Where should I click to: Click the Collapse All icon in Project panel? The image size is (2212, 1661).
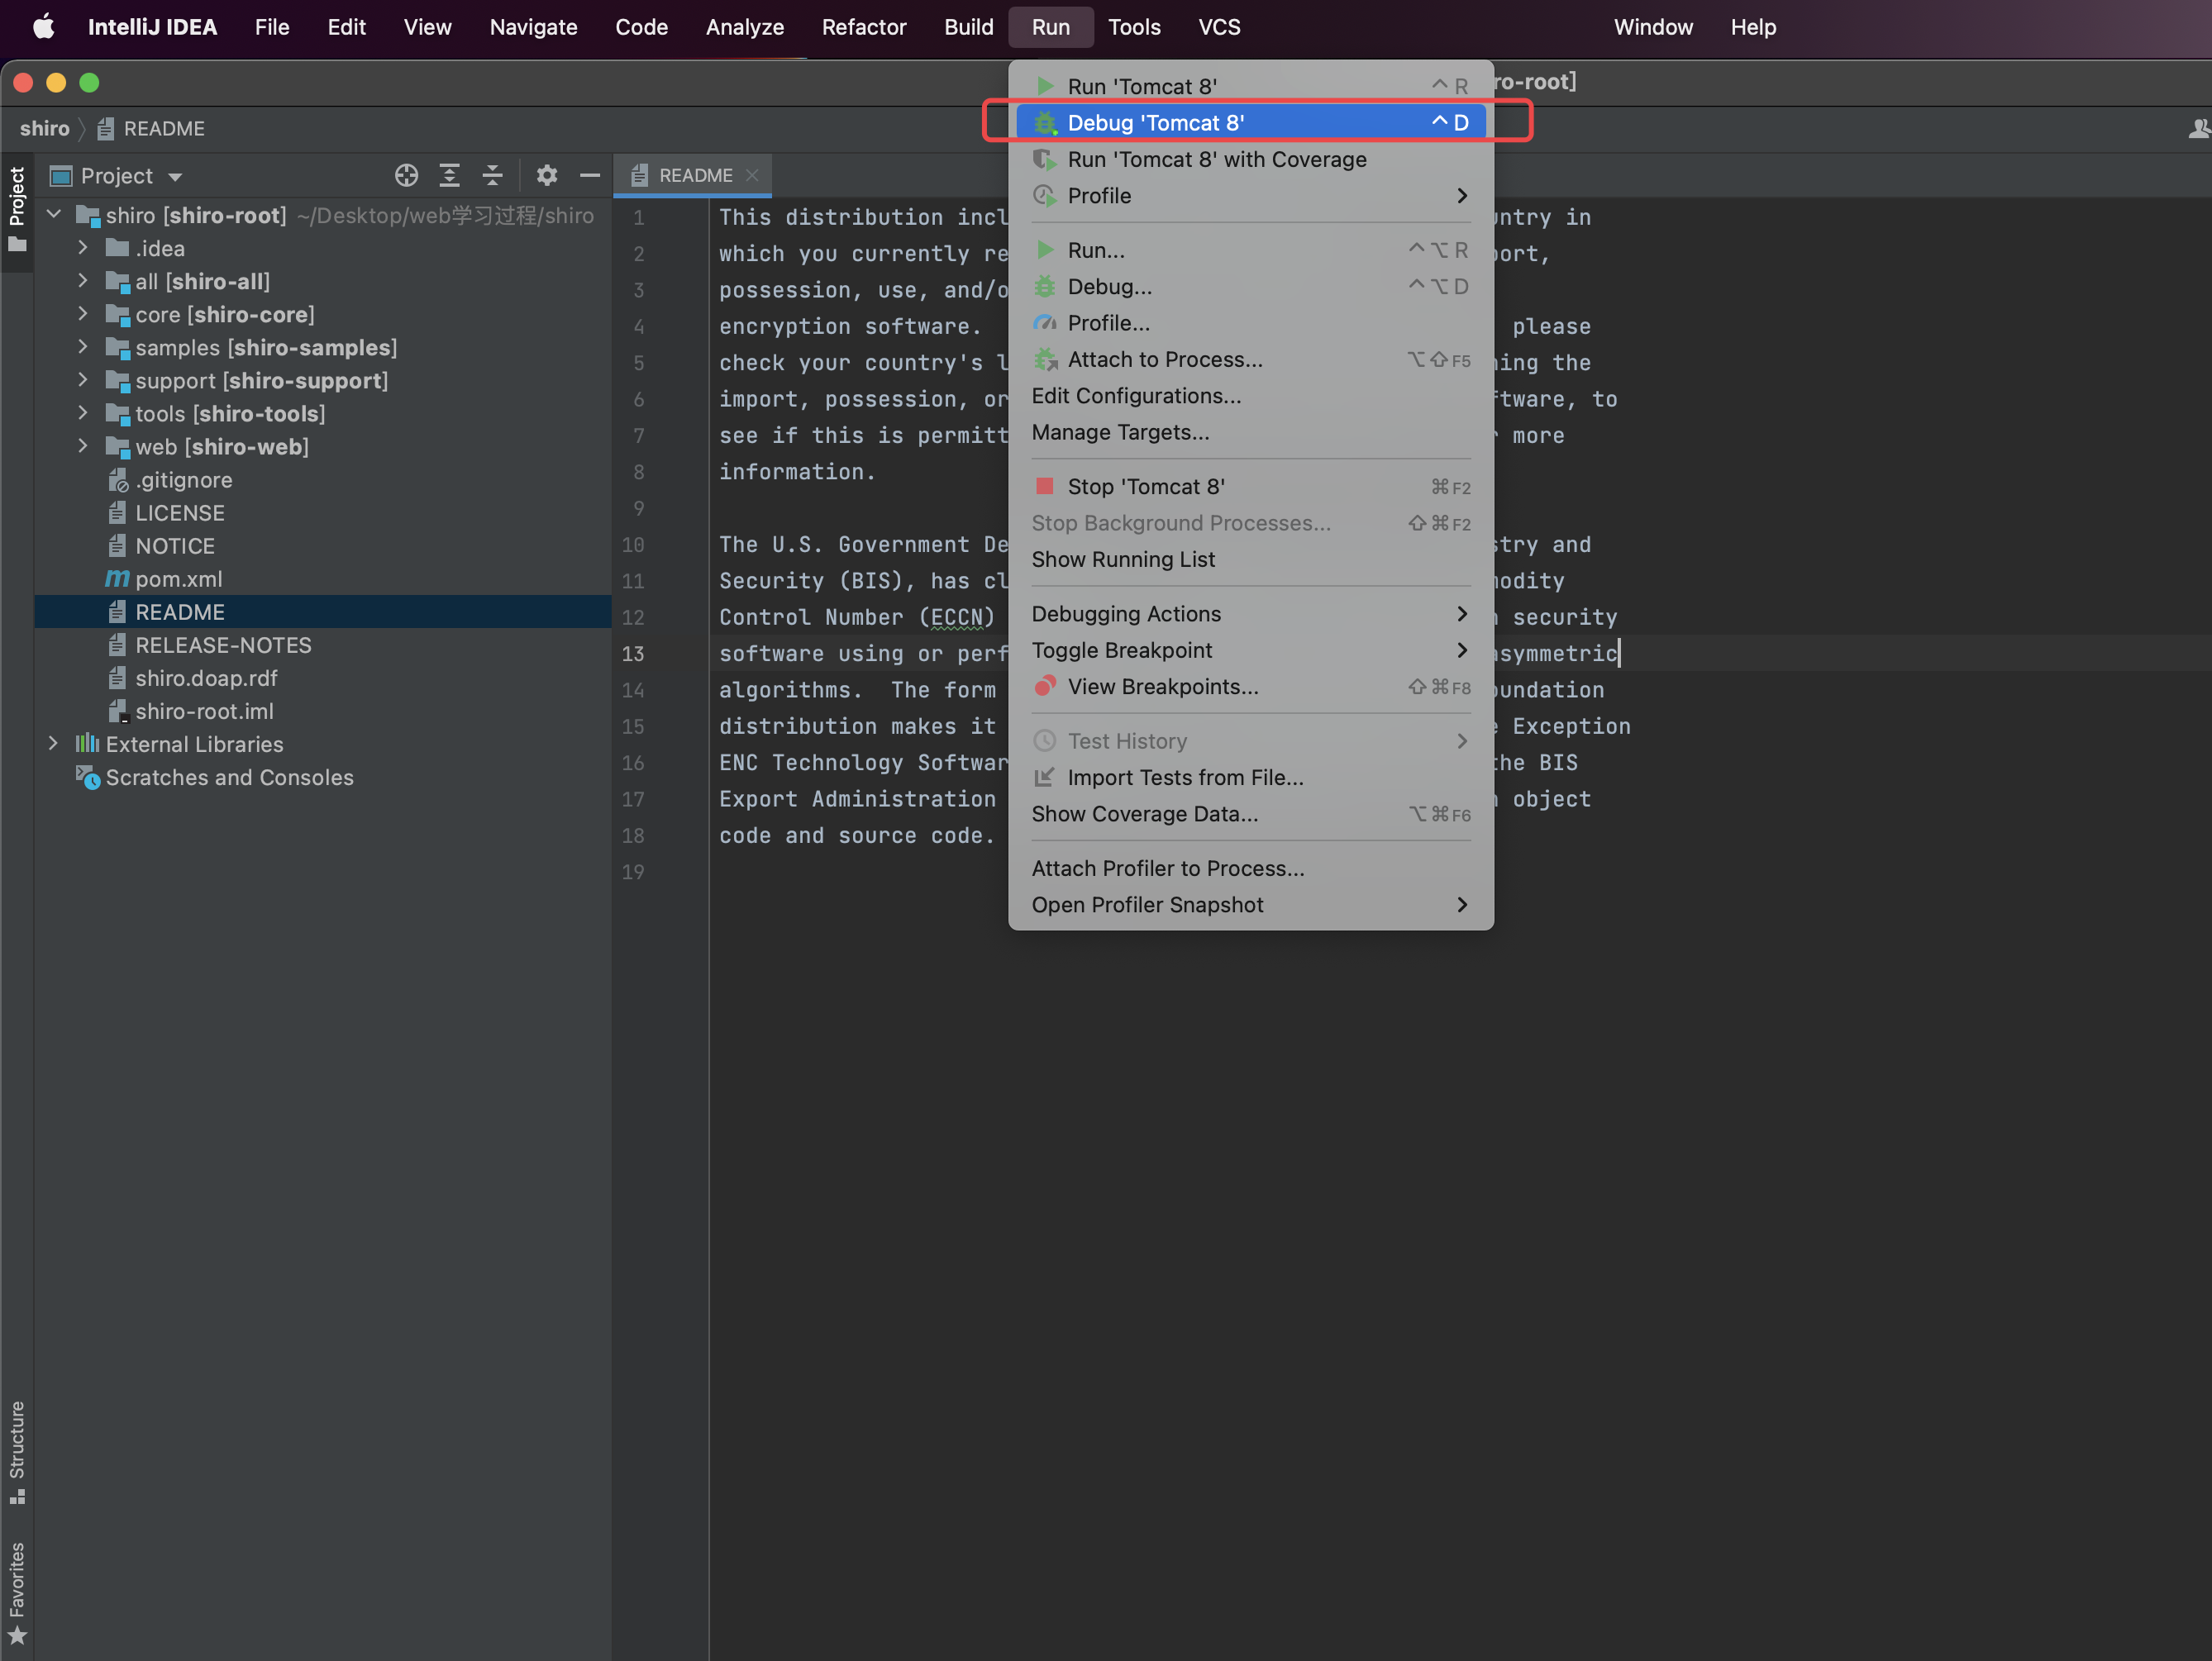[492, 176]
